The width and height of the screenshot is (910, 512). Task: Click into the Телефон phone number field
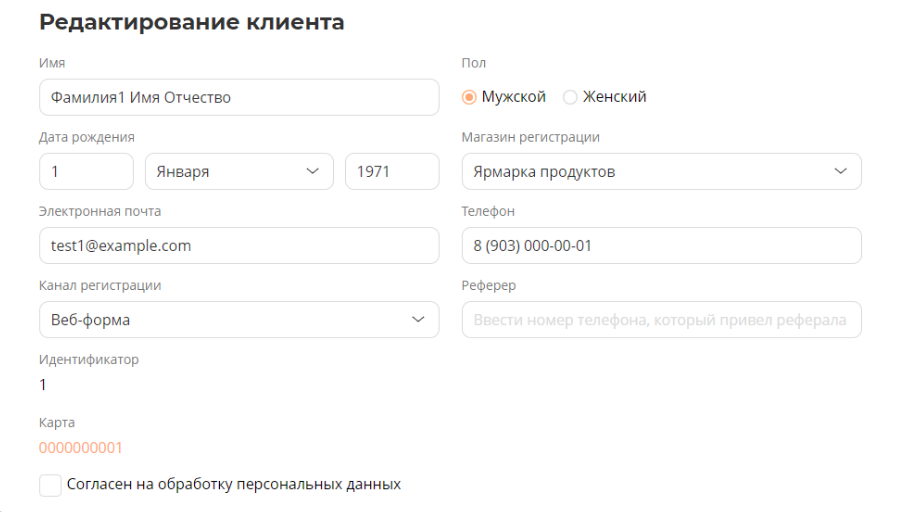click(x=660, y=245)
